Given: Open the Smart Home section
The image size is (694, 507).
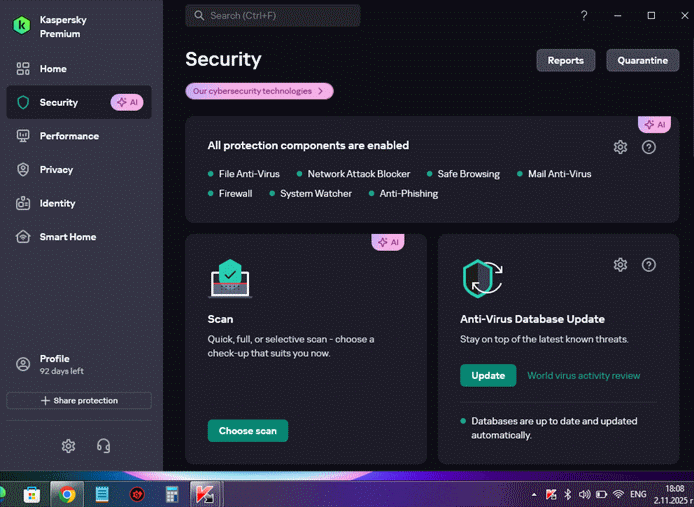Looking at the screenshot, I should [79, 237].
